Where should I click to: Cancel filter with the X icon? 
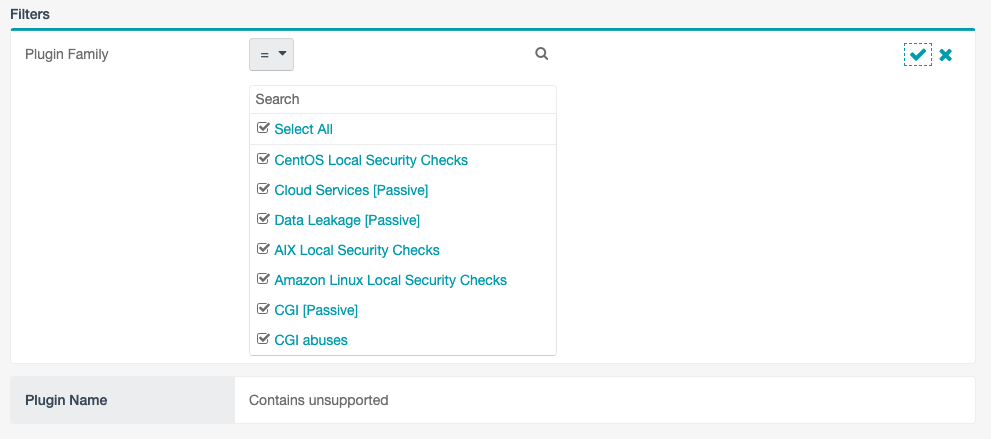pyautogui.click(x=945, y=55)
